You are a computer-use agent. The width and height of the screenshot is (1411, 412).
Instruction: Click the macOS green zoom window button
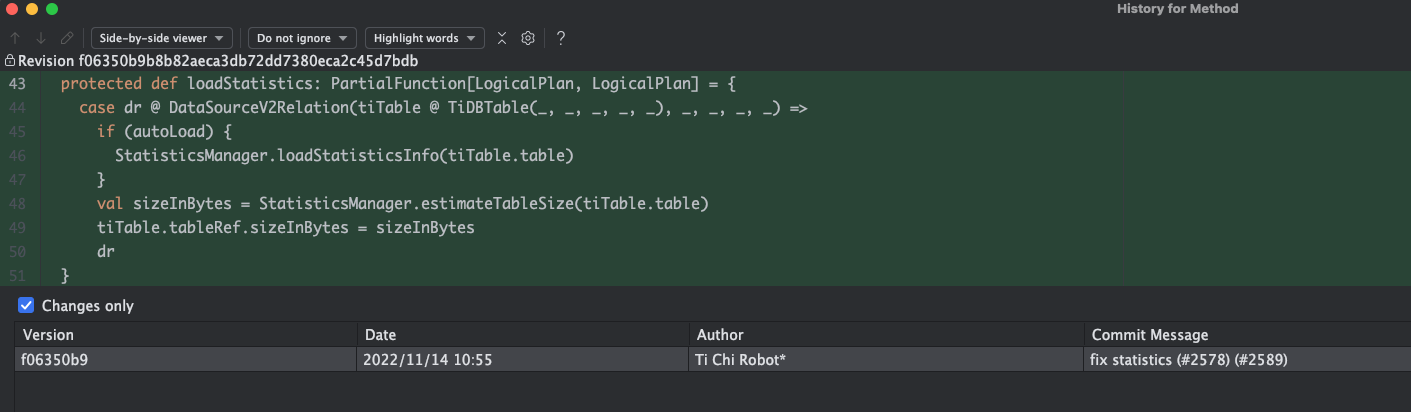[52, 9]
